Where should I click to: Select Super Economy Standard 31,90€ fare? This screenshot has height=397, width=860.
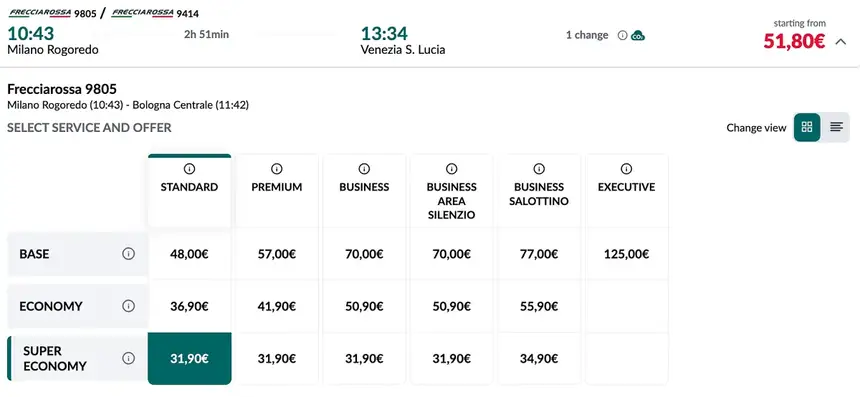pos(189,359)
